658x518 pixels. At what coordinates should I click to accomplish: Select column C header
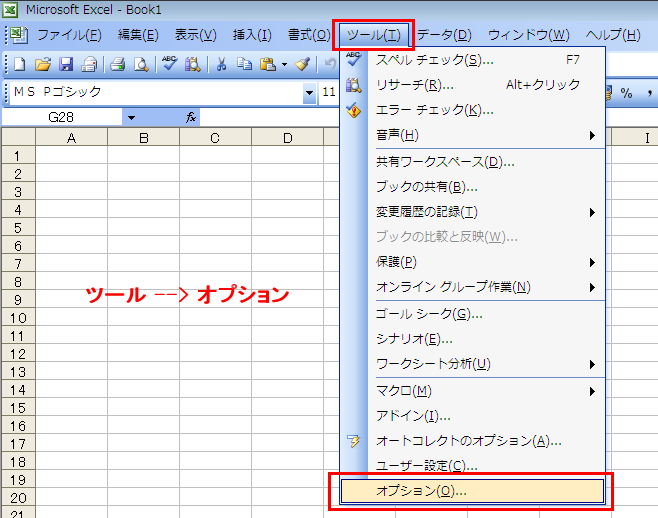tap(215, 138)
